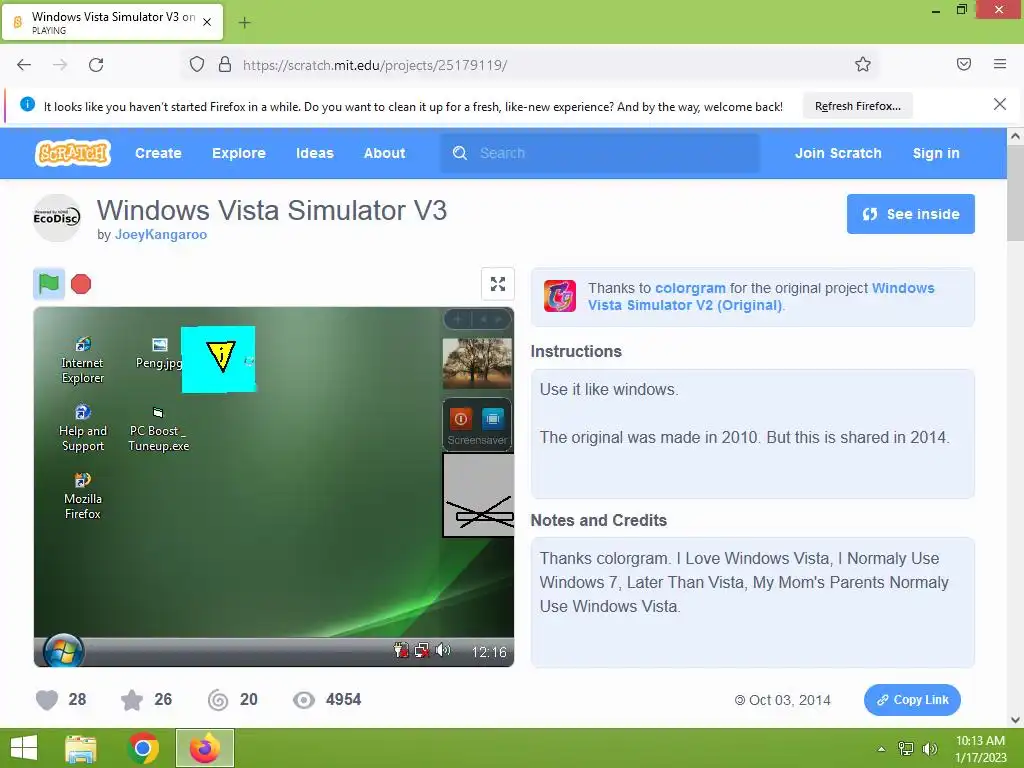Image resolution: width=1024 pixels, height=768 pixels.
Task: Bookmark this page with the star
Action: click(x=863, y=64)
